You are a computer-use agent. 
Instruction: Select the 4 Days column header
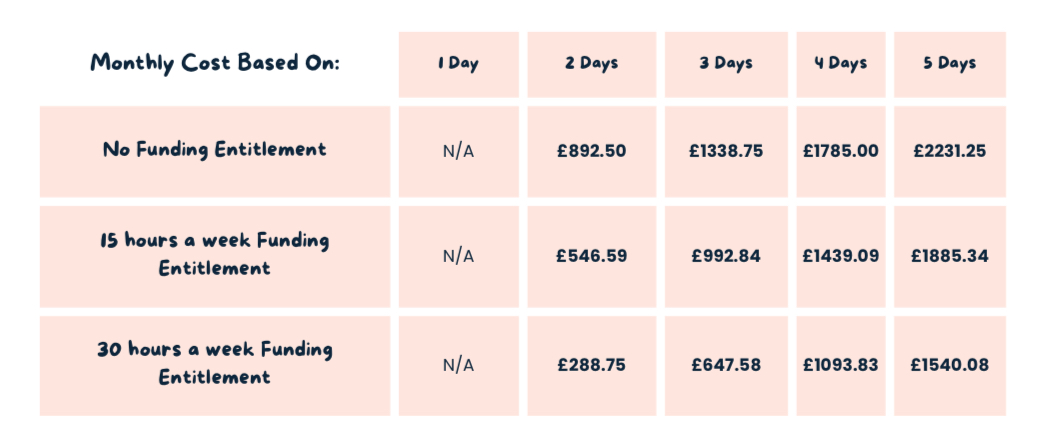click(841, 64)
